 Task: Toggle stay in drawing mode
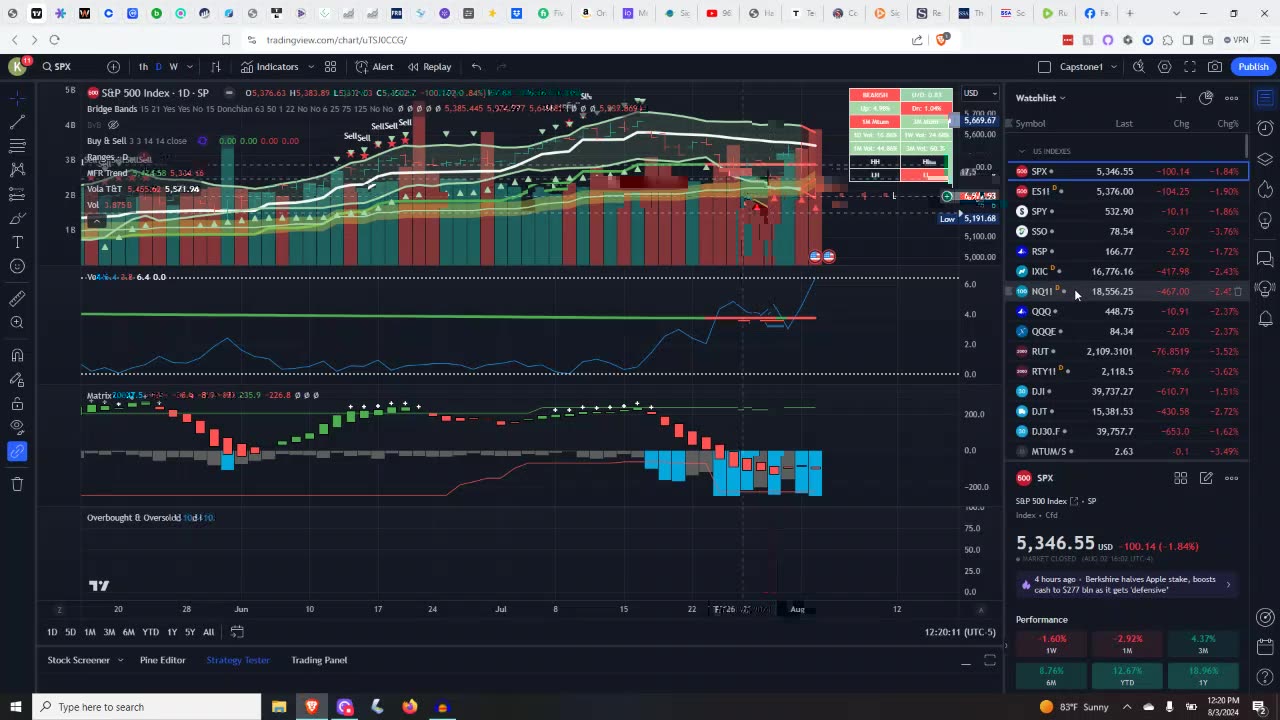click(x=17, y=380)
